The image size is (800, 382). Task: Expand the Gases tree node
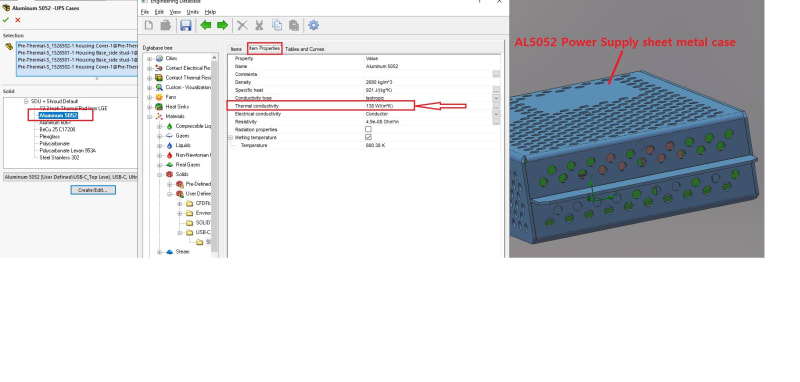(x=160, y=136)
